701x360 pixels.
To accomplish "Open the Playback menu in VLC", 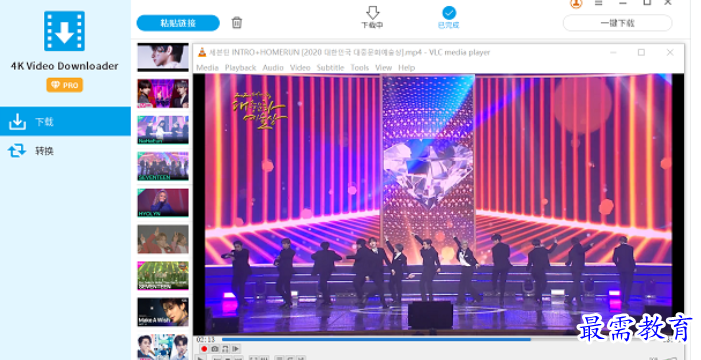I will 241,68.
